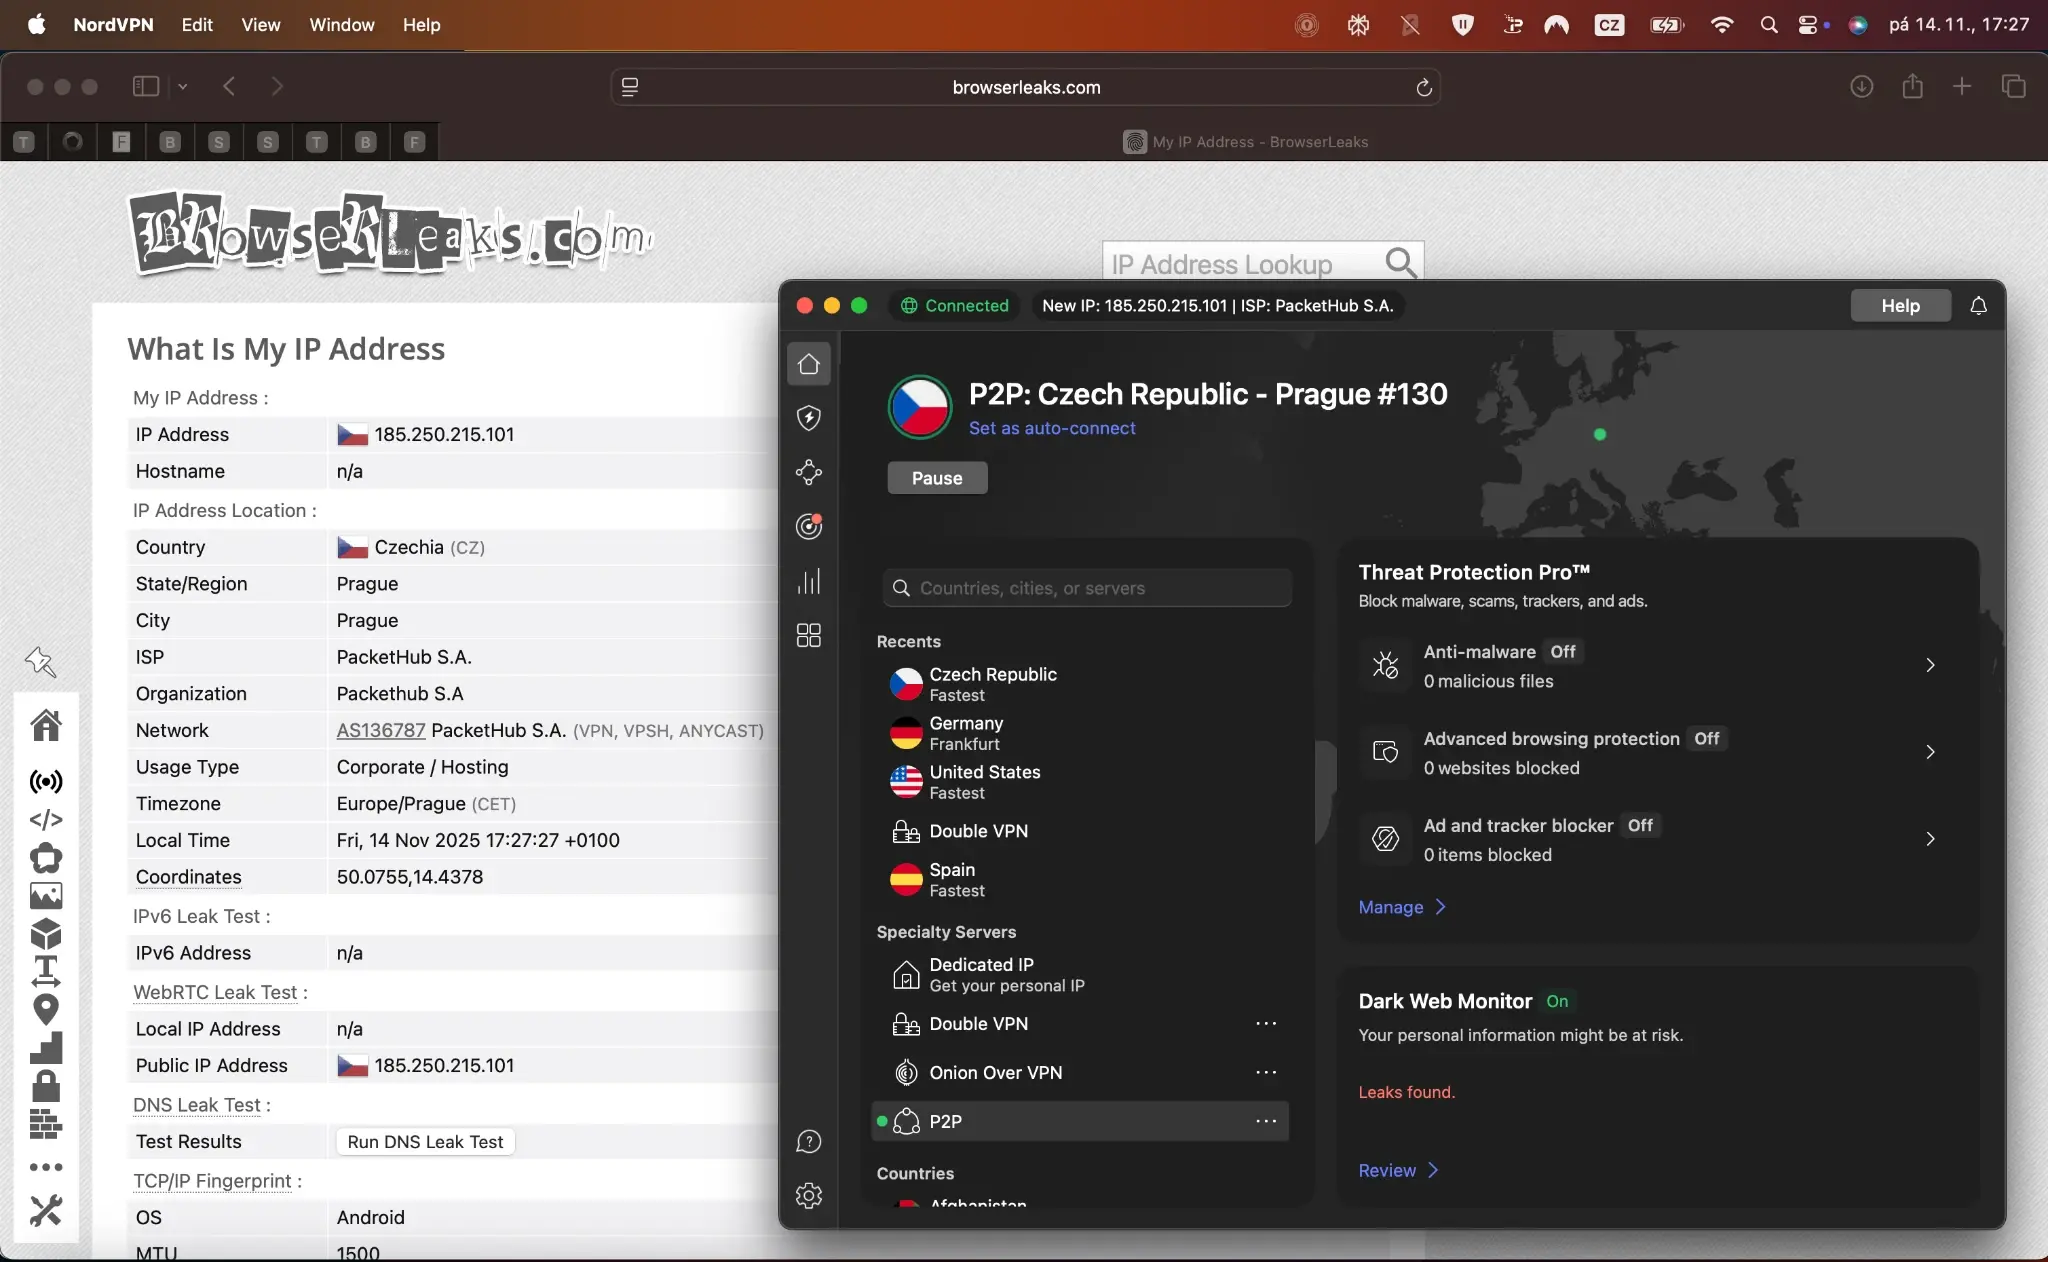View connection statistics bar-chart icon
2048x1262 pixels.
[x=810, y=581]
